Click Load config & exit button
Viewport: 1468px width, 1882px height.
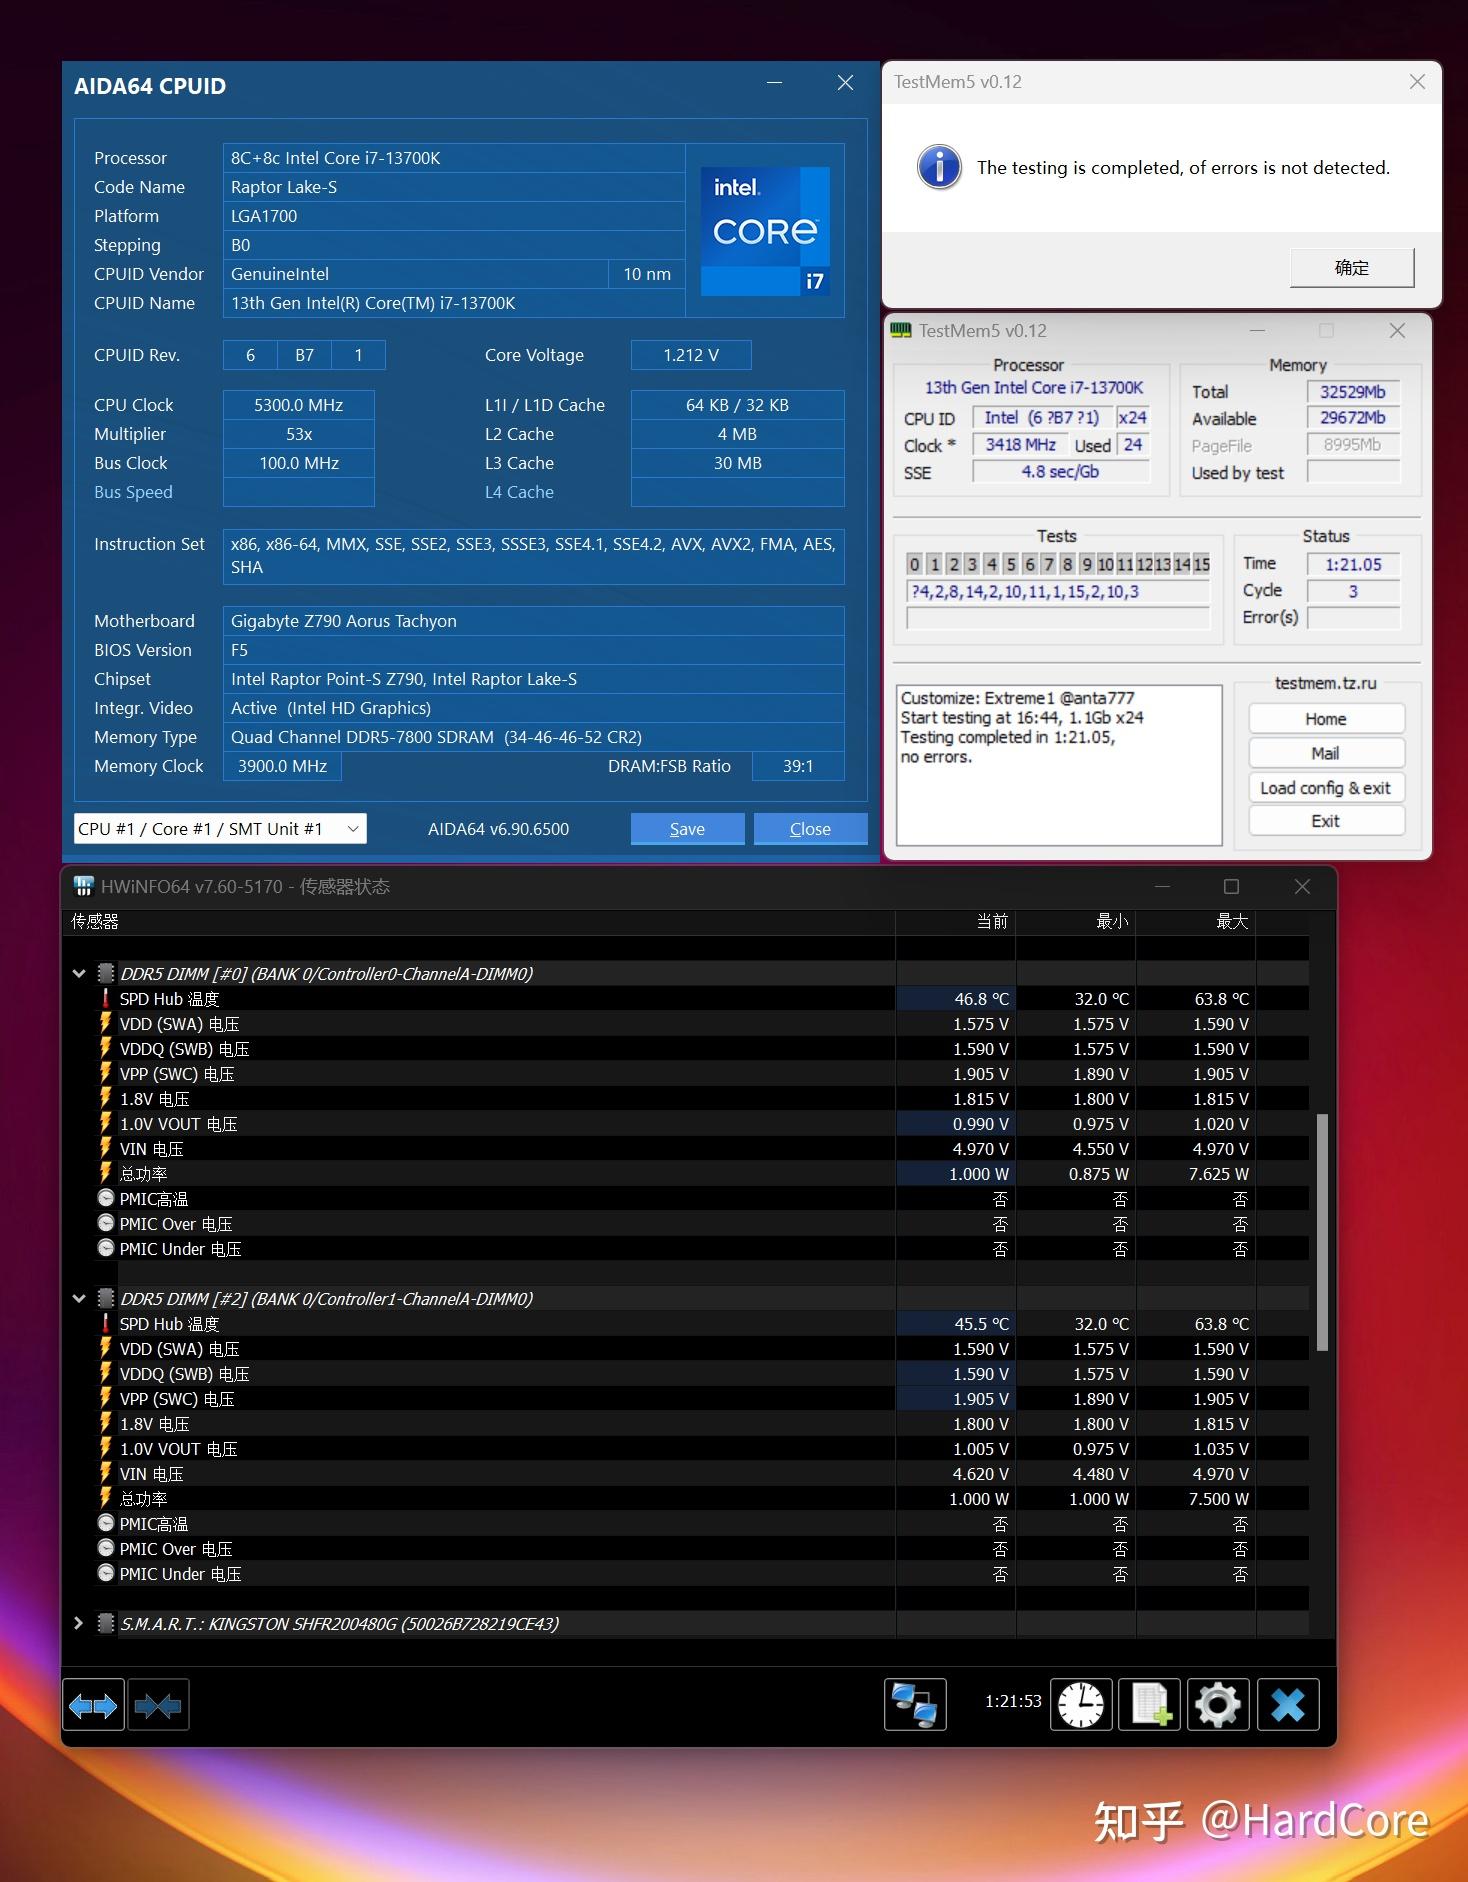pyautogui.click(x=1326, y=787)
